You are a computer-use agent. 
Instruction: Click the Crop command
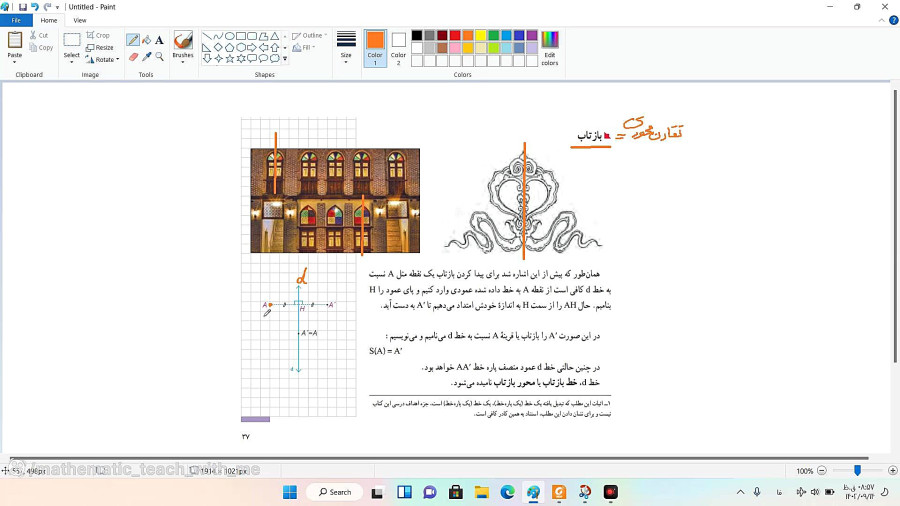point(98,35)
